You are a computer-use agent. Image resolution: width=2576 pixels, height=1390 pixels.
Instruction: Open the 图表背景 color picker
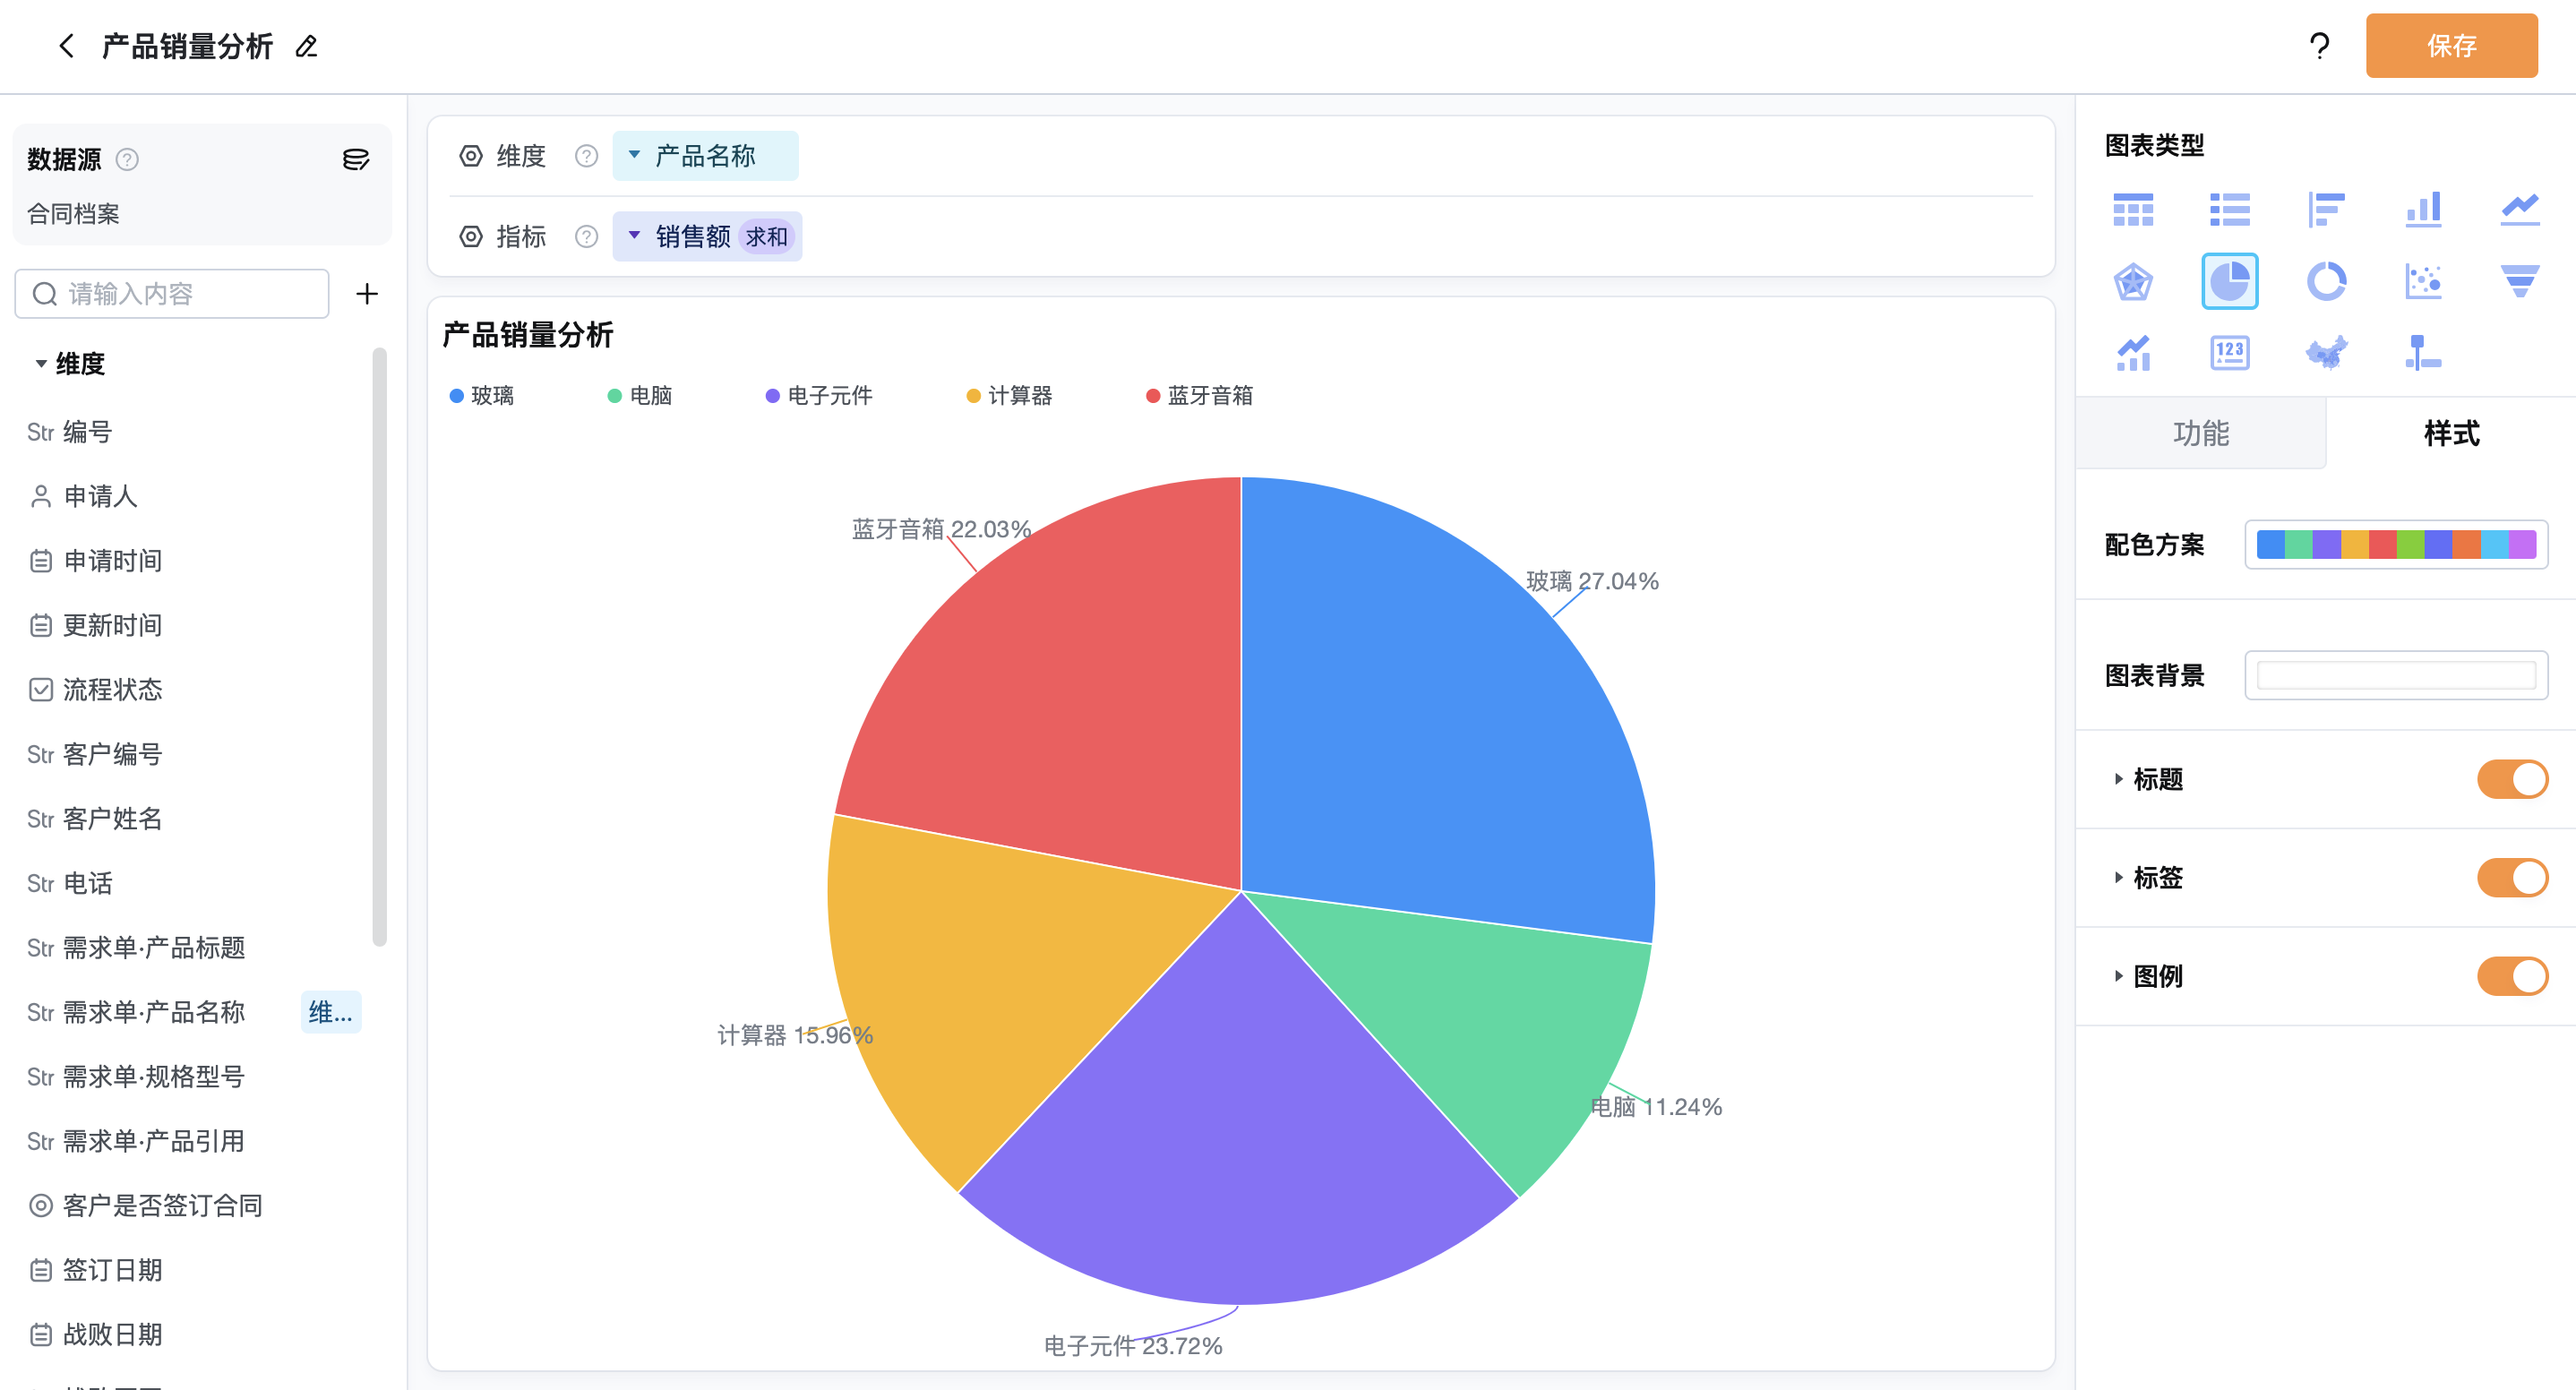point(2396,676)
